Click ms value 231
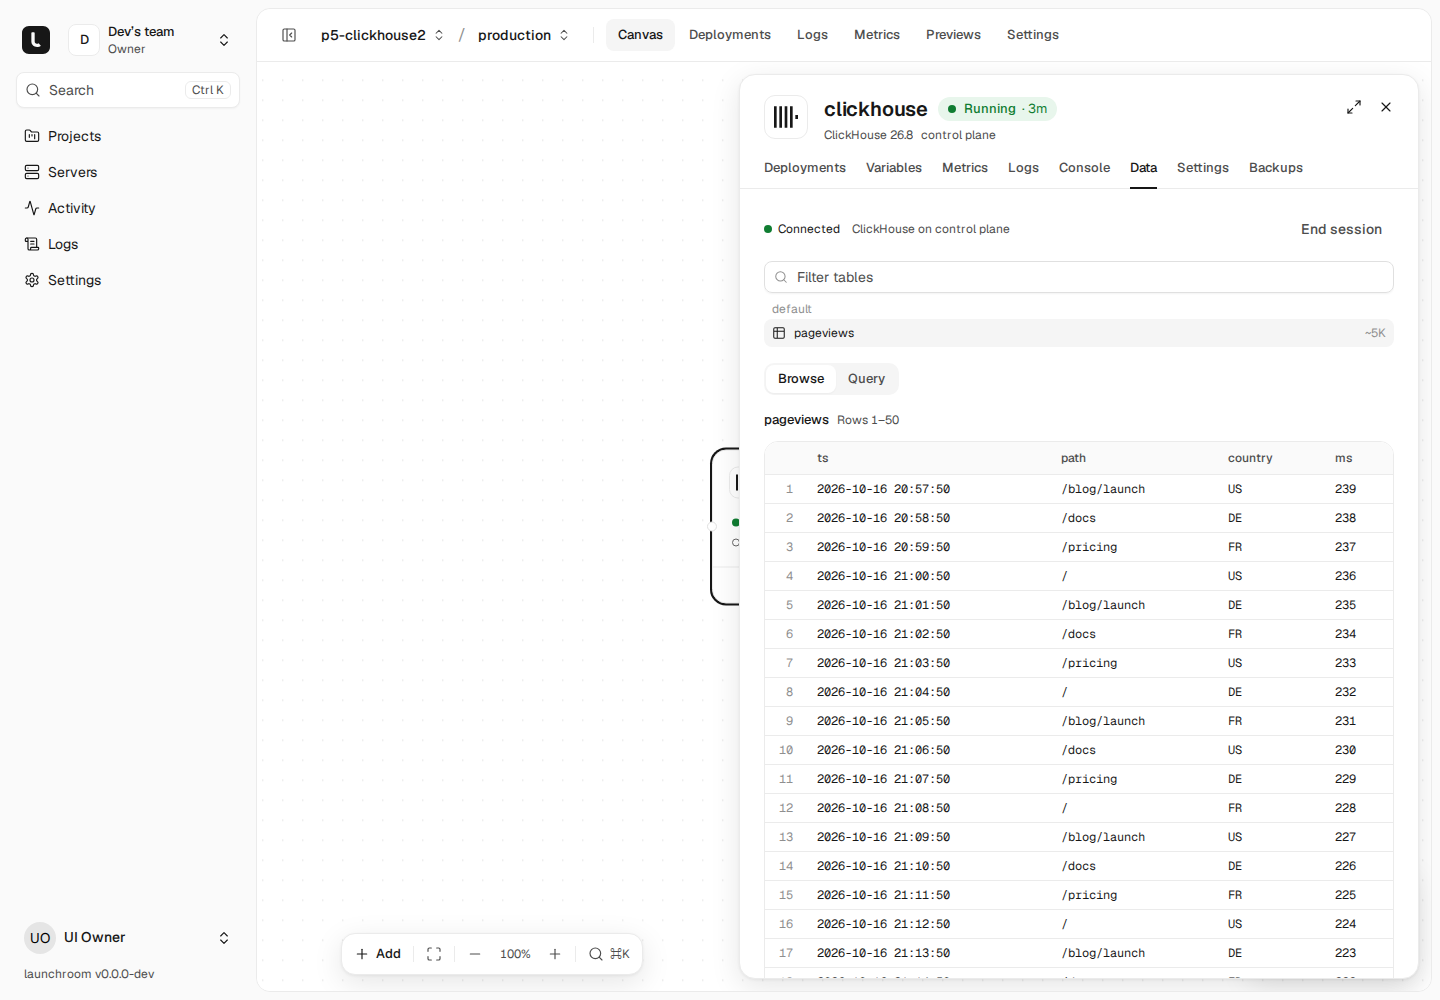The image size is (1440, 1000). (1345, 721)
